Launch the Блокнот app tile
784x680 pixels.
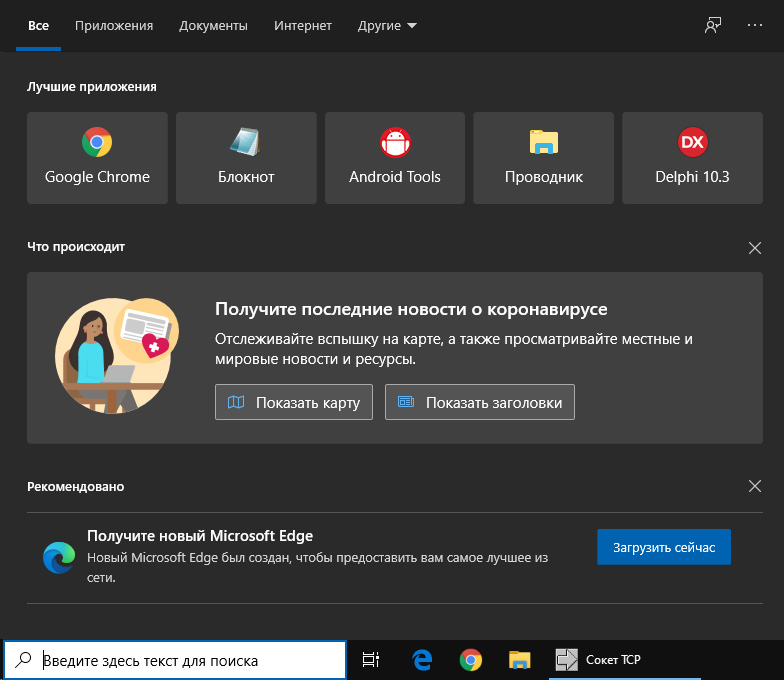pos(246,158)
